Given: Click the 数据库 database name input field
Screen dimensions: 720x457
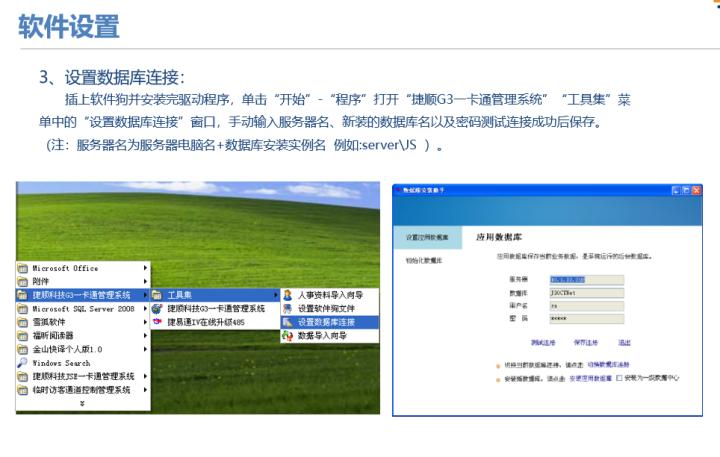Looking at the screenshot, I should 587,293.
